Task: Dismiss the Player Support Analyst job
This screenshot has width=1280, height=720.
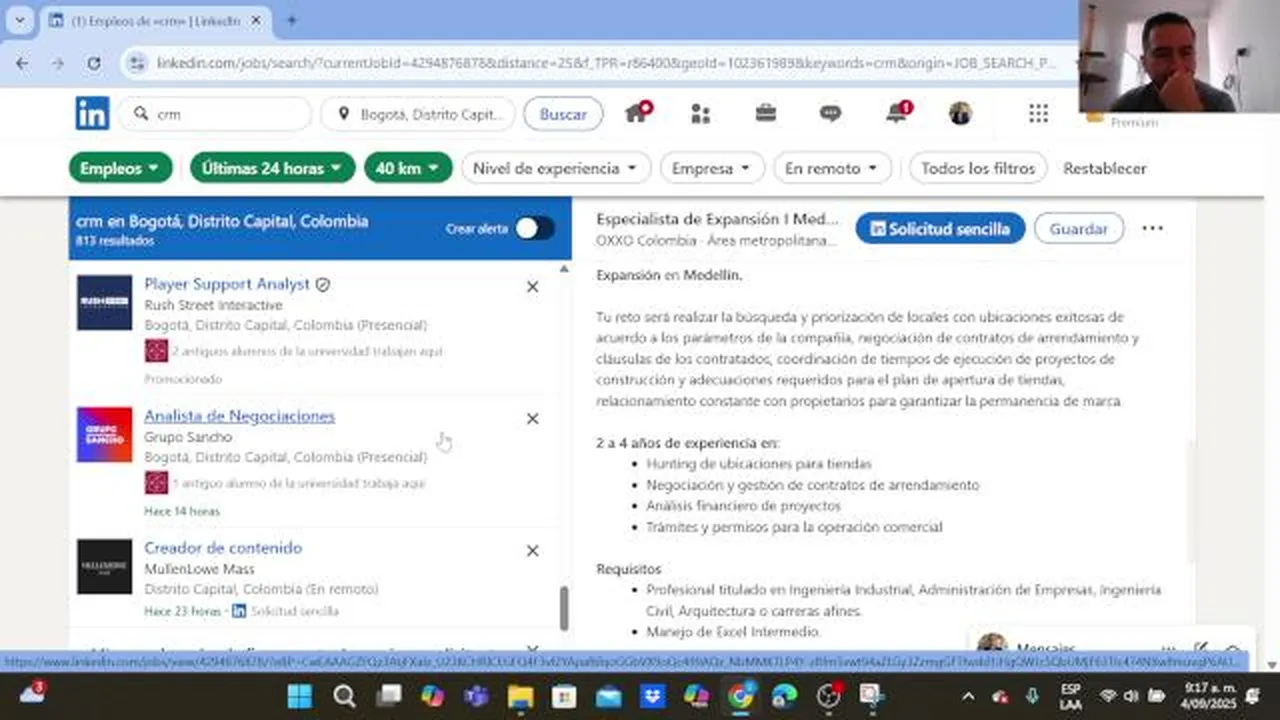Action: (x=533, y=287)
